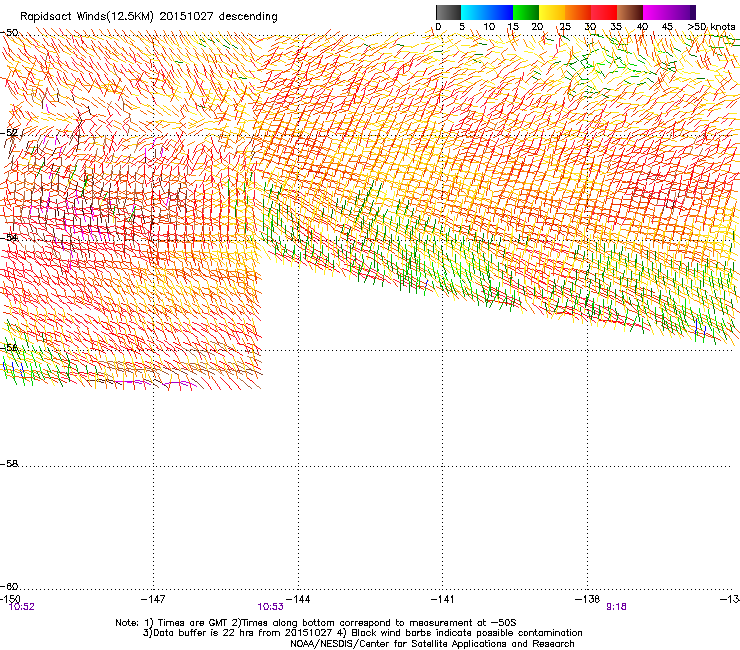Click the red 30-35 knots legend segment
Screen dimensions: 740x650
click(604, 12)
